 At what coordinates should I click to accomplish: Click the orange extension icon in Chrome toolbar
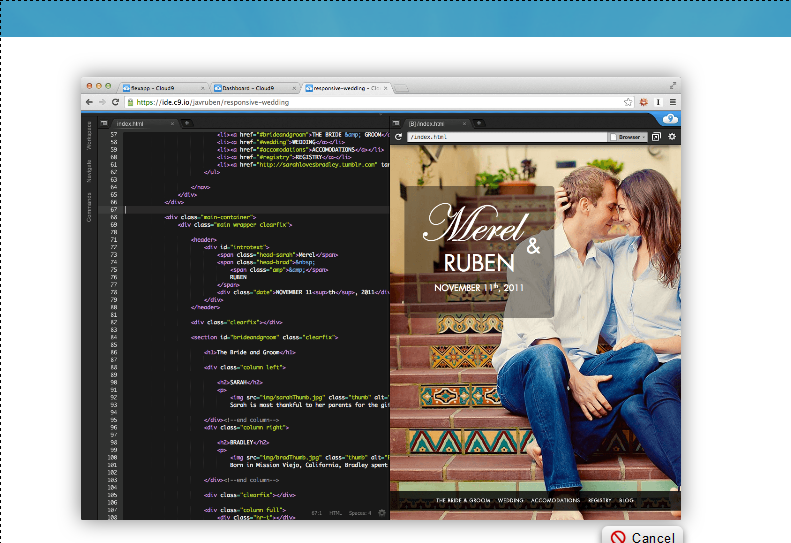643,102
